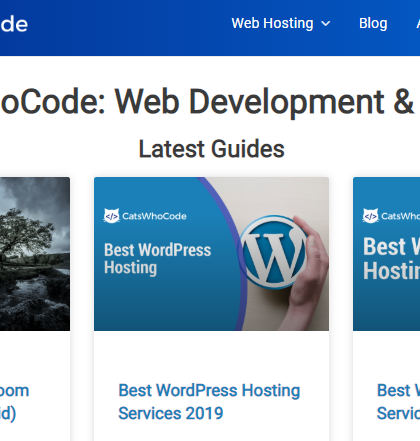Click the 'Latest Guides' heading

click(211, 149)
